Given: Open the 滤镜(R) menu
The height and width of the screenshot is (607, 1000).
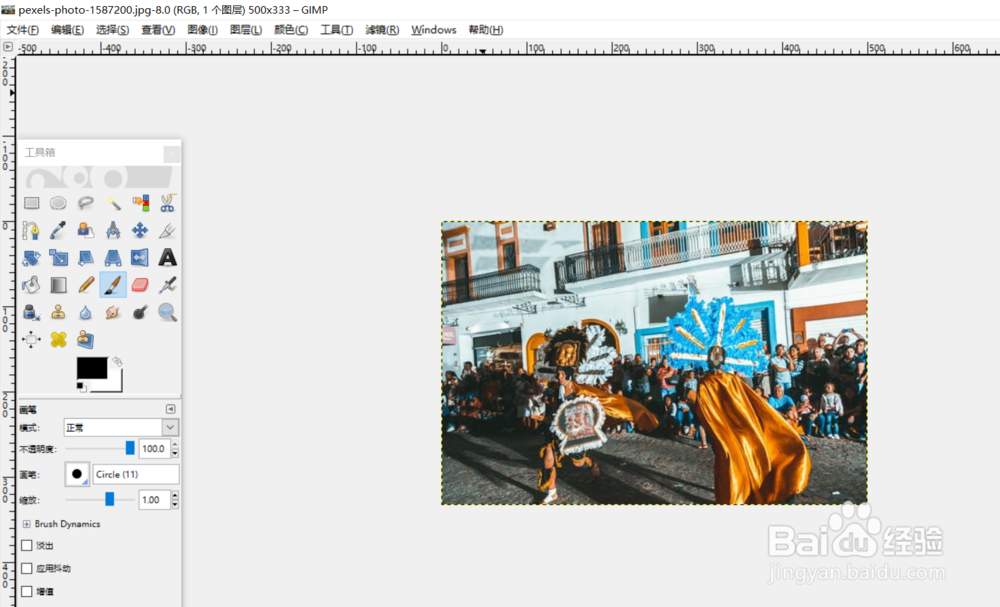Looking at the screenshot, I should [x=382, y=30].
